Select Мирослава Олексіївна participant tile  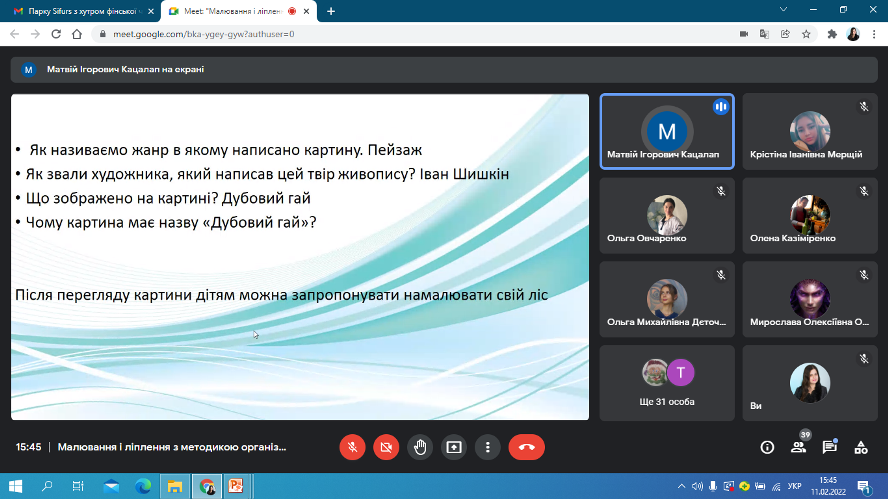(x=810, y=299)
